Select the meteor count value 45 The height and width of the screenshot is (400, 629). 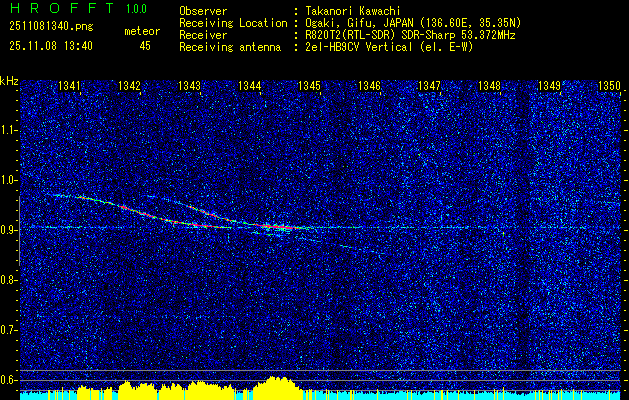point(145,46)
